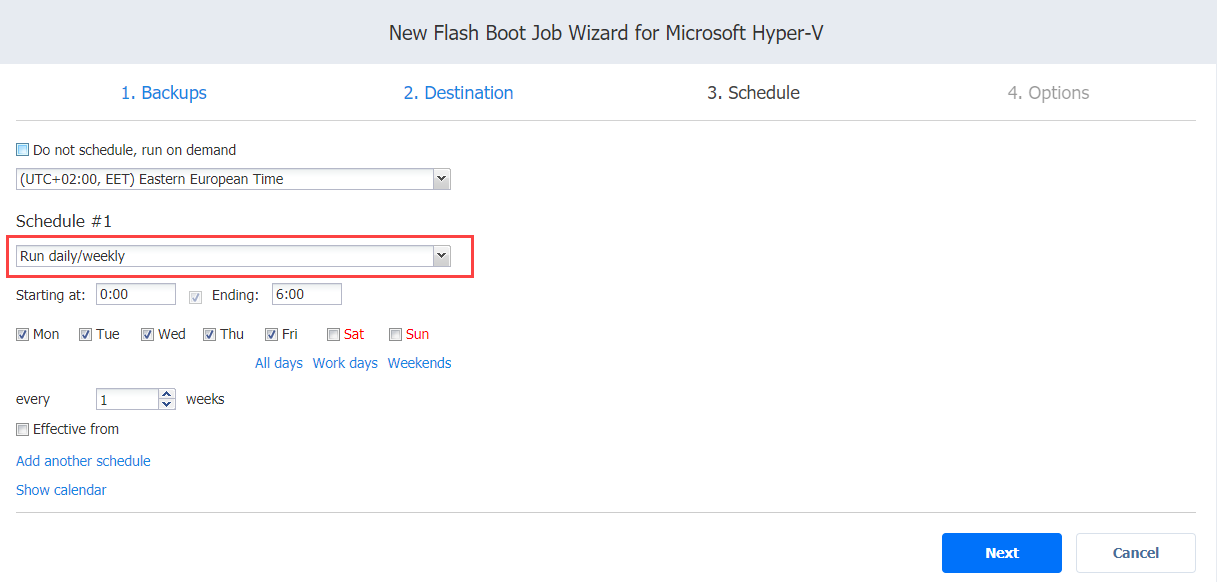Viewport: 1217px width, 582px height.
Task: Enable the Sun checkbox
Action: coord(395,335)
